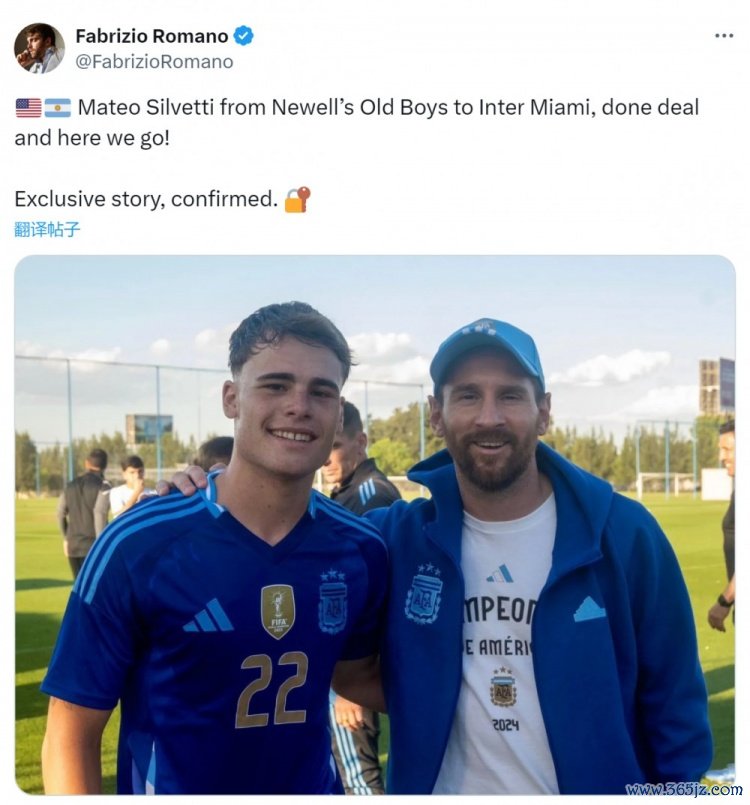Click the "Exclusive story, confirmed." text

pos(146,199)
